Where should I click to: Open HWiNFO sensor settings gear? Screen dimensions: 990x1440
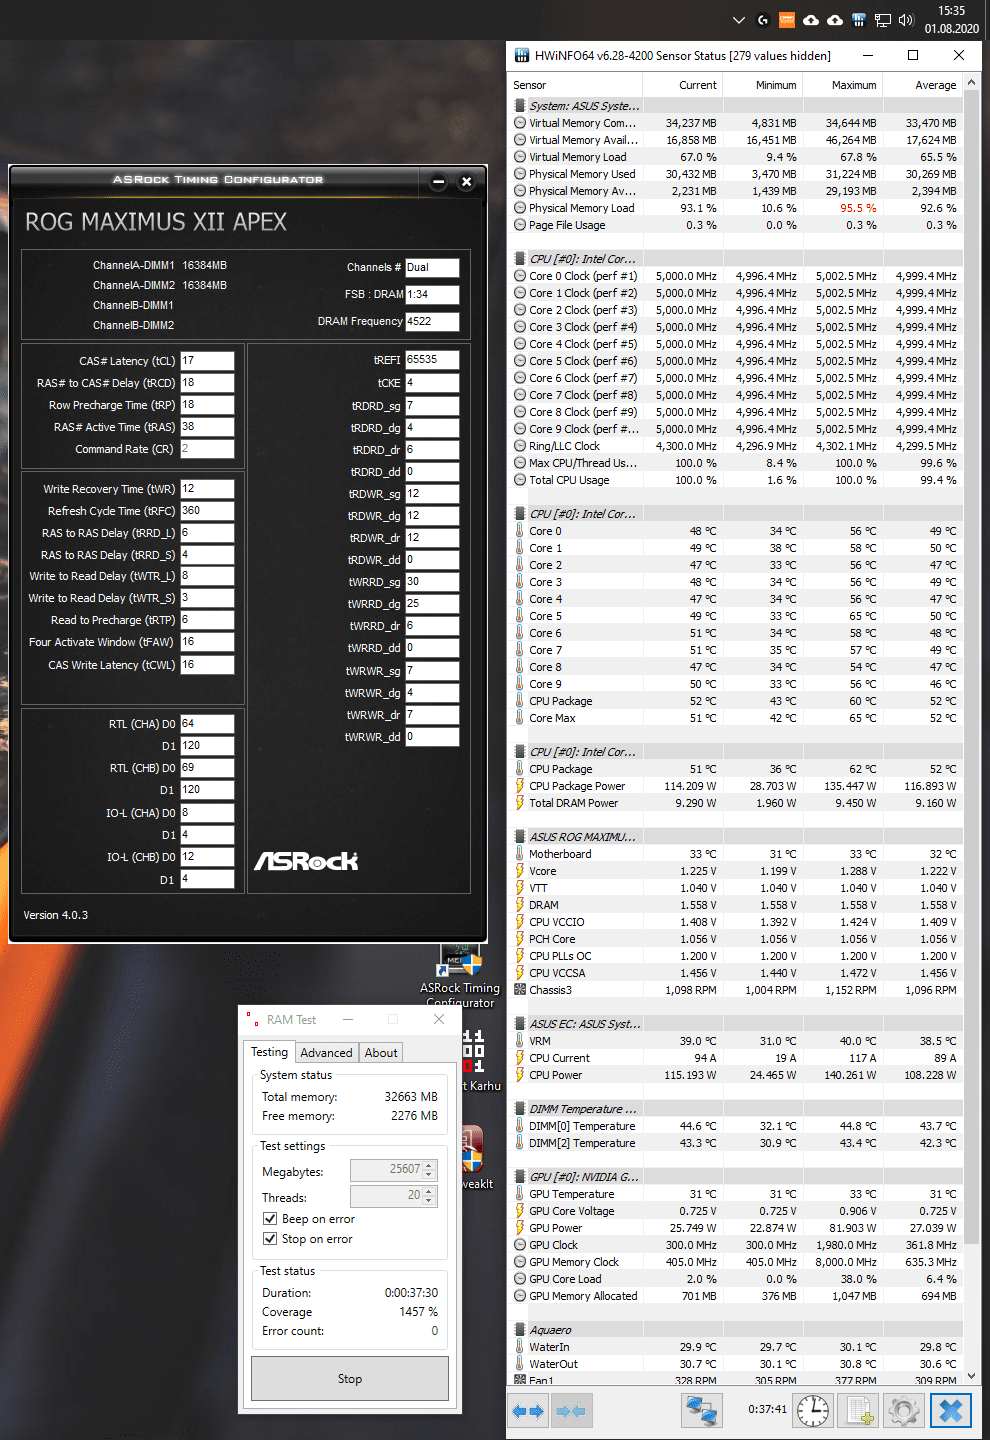point(904,1411)
